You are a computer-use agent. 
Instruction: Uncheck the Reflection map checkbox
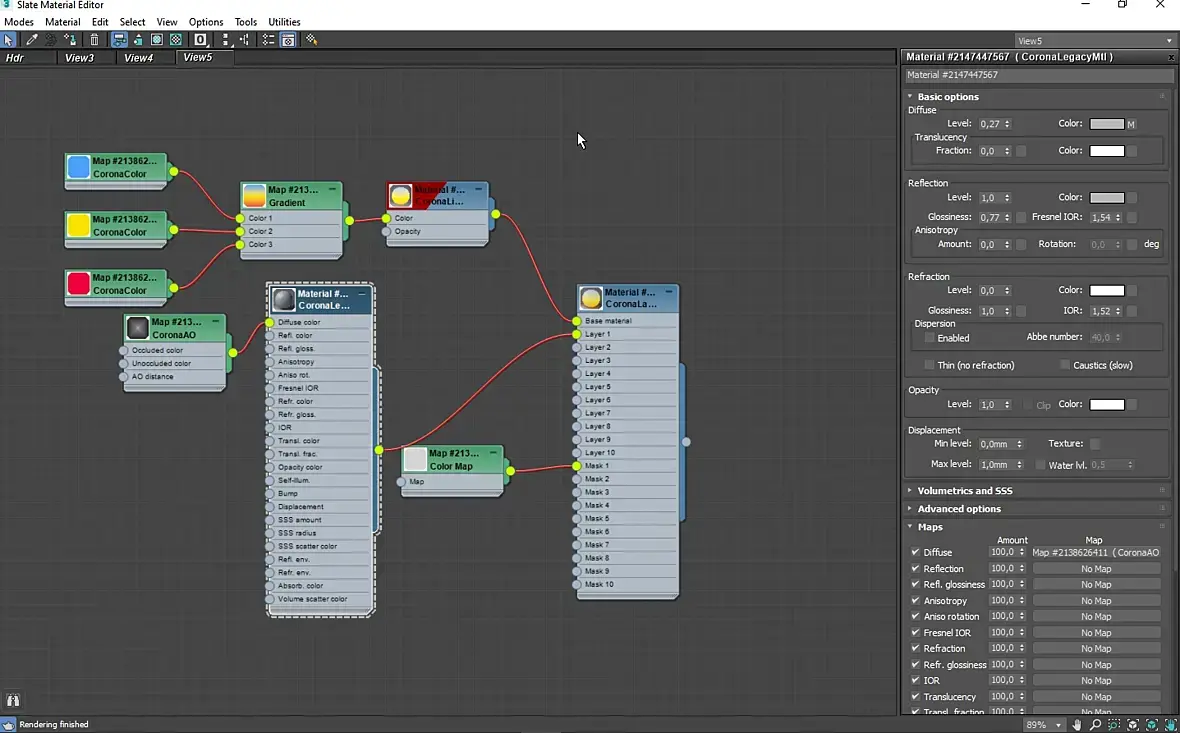pos(915,568)
